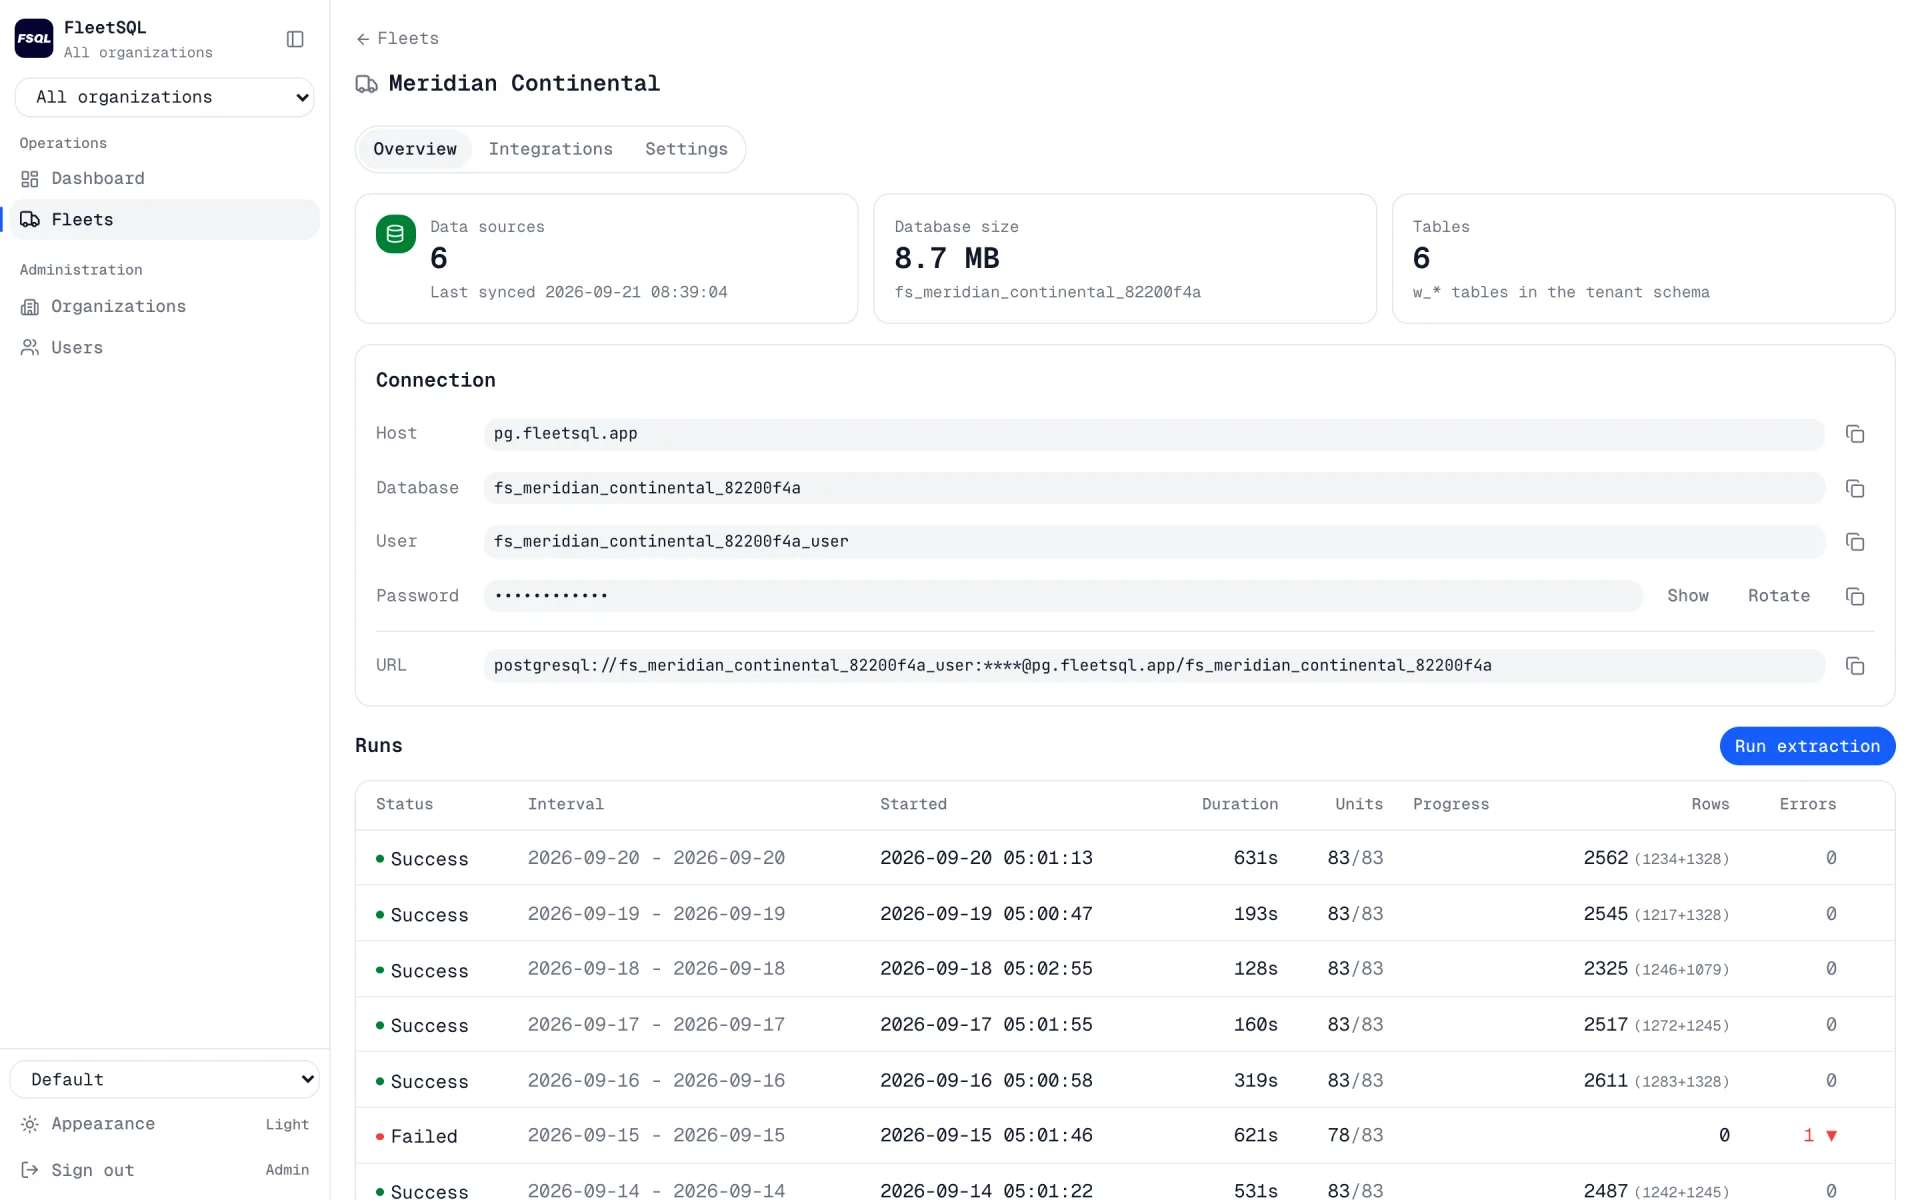Open Users in the sidebar
This screenshot has height=1200, width=1920.
pyautogui.click(x=165, y=348)
